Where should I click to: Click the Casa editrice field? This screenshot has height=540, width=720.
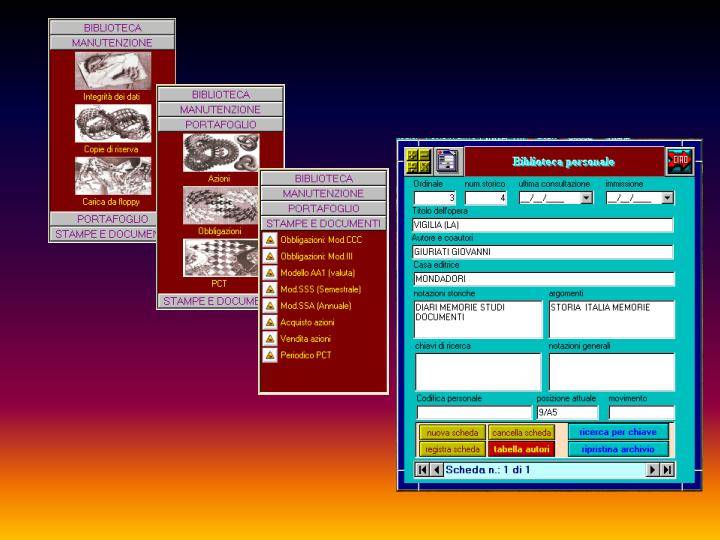click(x=544, y=279)
